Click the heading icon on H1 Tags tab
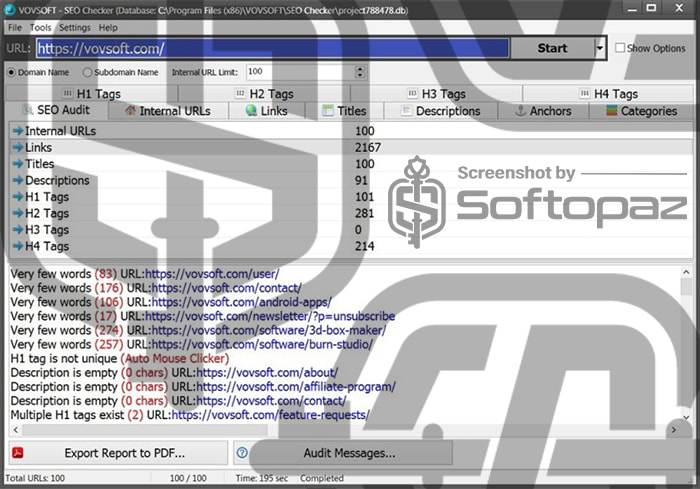 pos(67,93)
